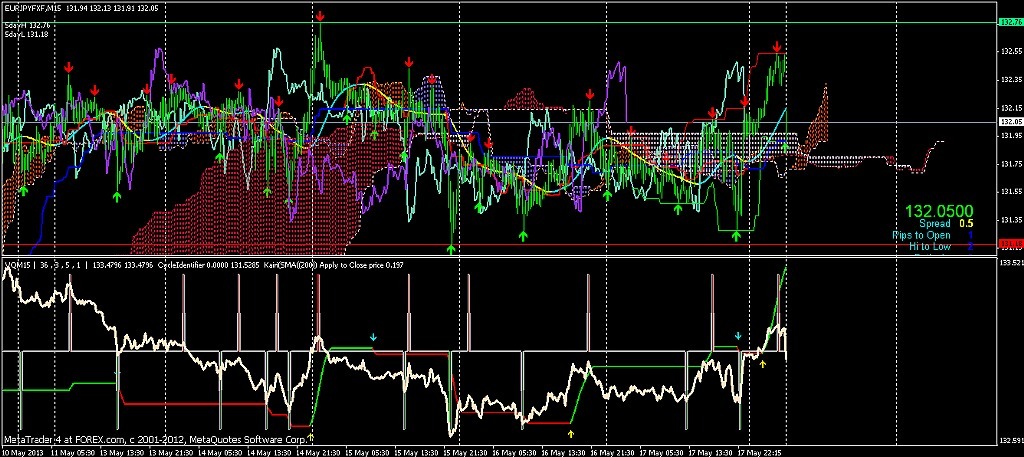Select the green 132.76 price axis label
1024x457 pixels.
pos(1010,21)
